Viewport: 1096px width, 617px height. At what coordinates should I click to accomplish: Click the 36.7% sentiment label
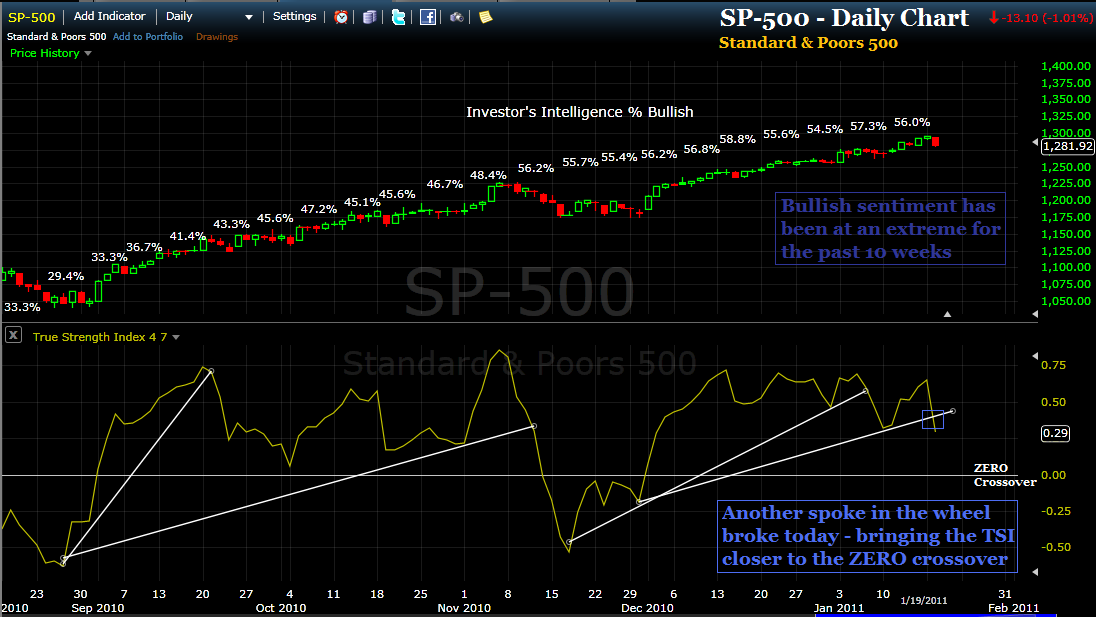pos(144,247)
